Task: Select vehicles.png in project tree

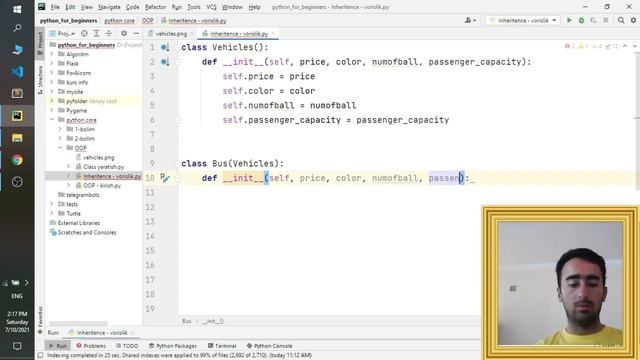Action: tap(98, 157)
